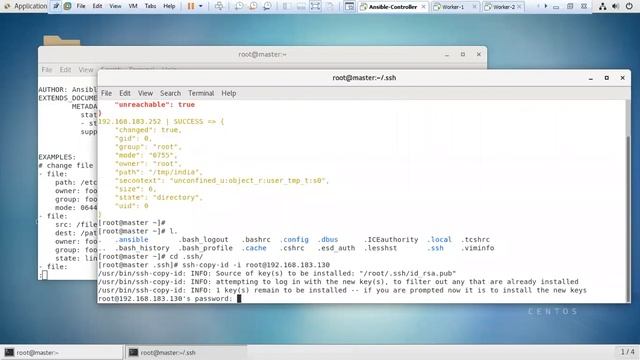Click the take snapshot clock icon
Image resolution: width=640 pixels, height=360 pixels.
(239, 6)
